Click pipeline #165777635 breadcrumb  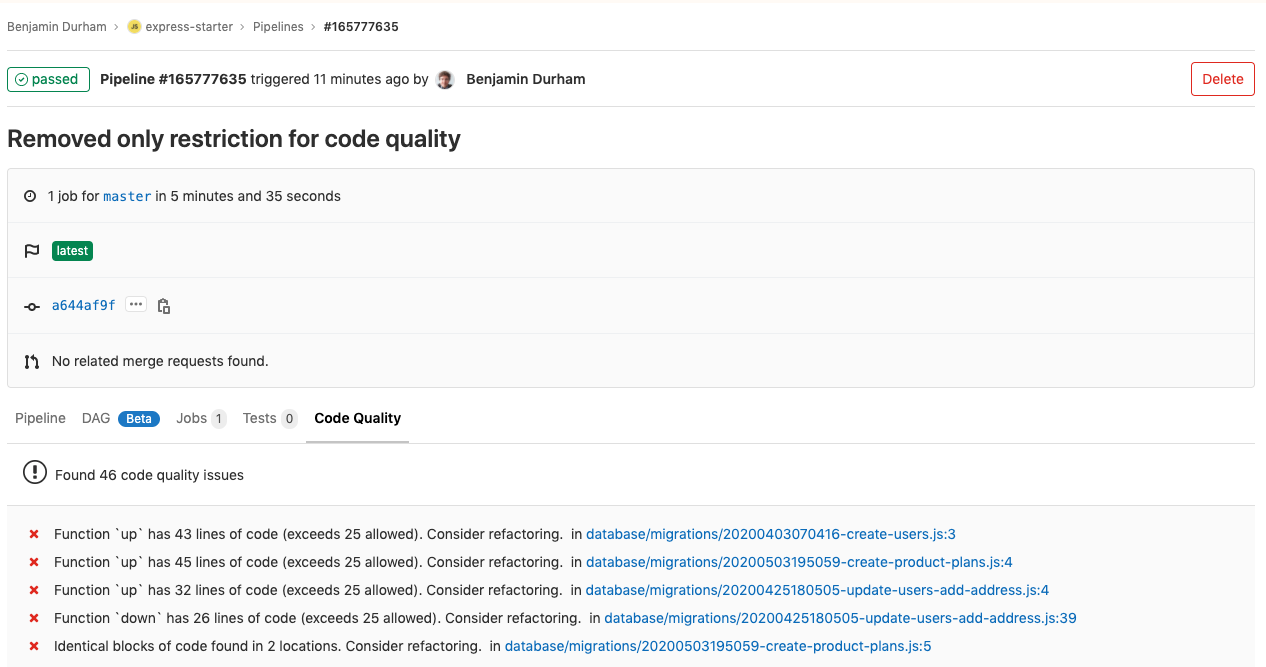(361, 27)
